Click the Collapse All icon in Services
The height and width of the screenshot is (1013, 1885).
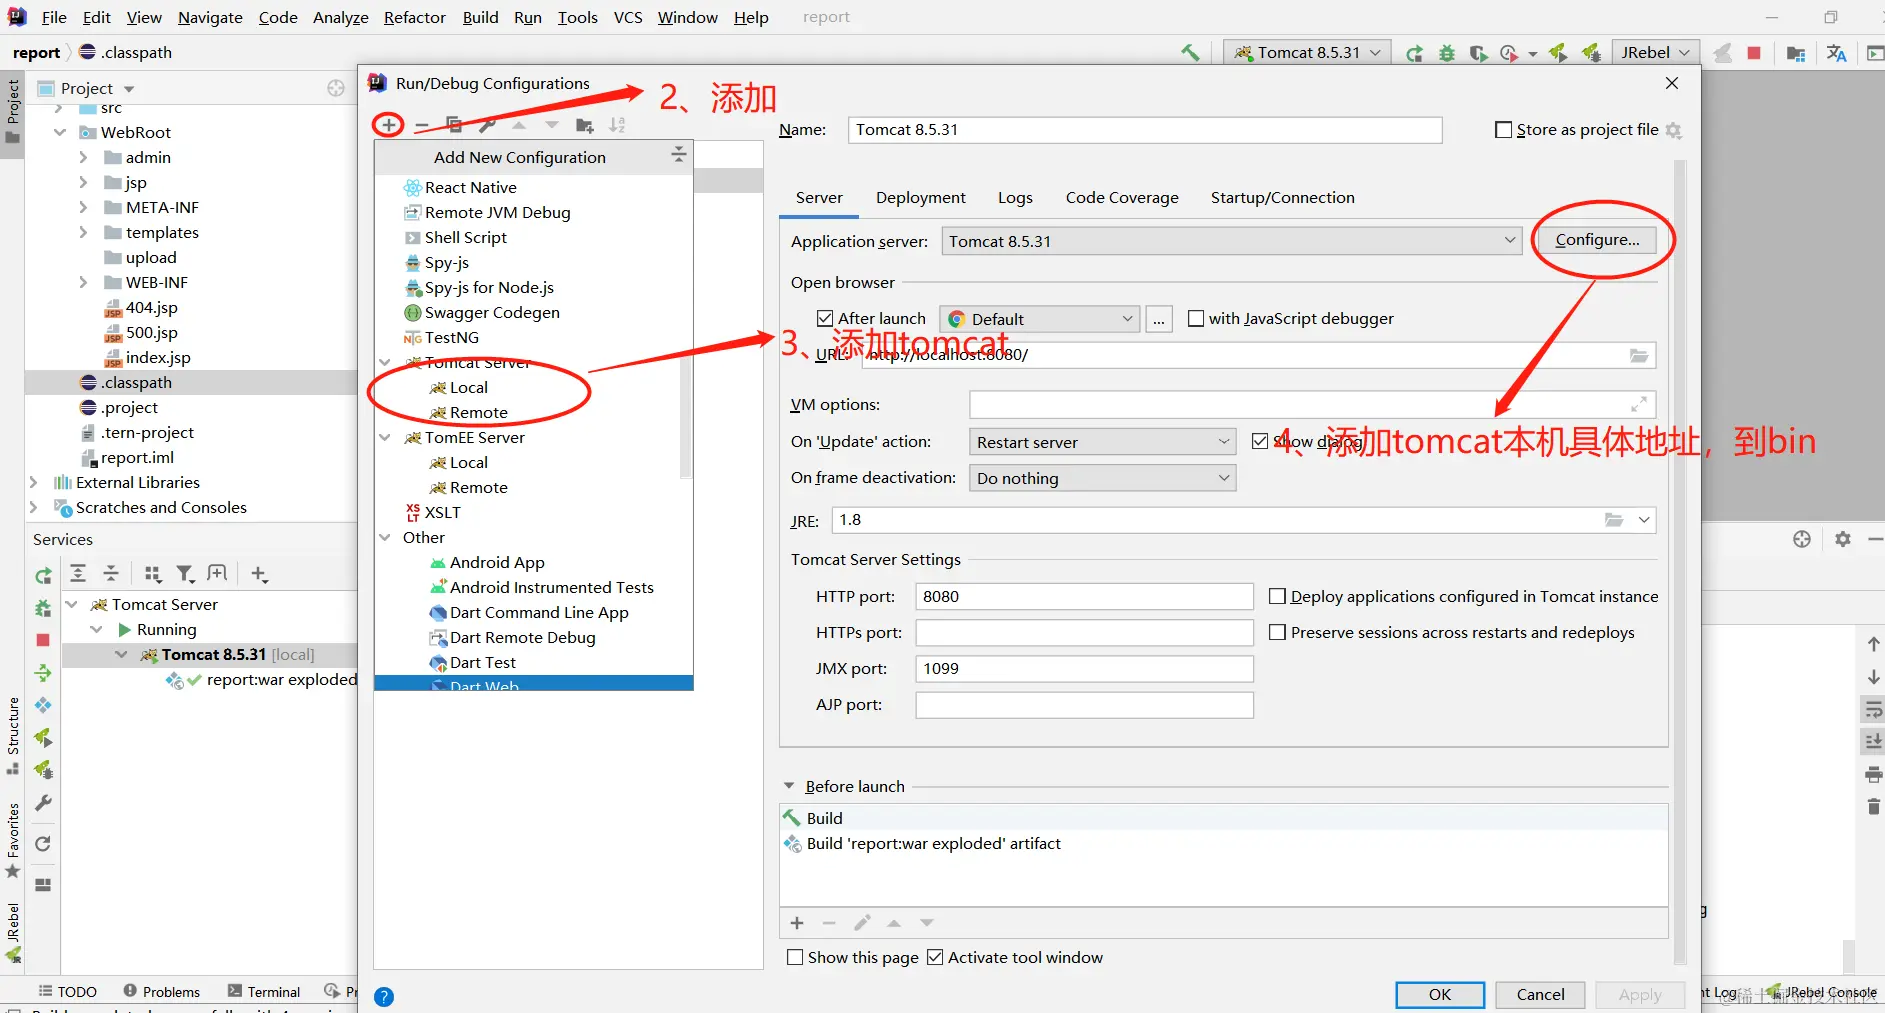(111, 573)
